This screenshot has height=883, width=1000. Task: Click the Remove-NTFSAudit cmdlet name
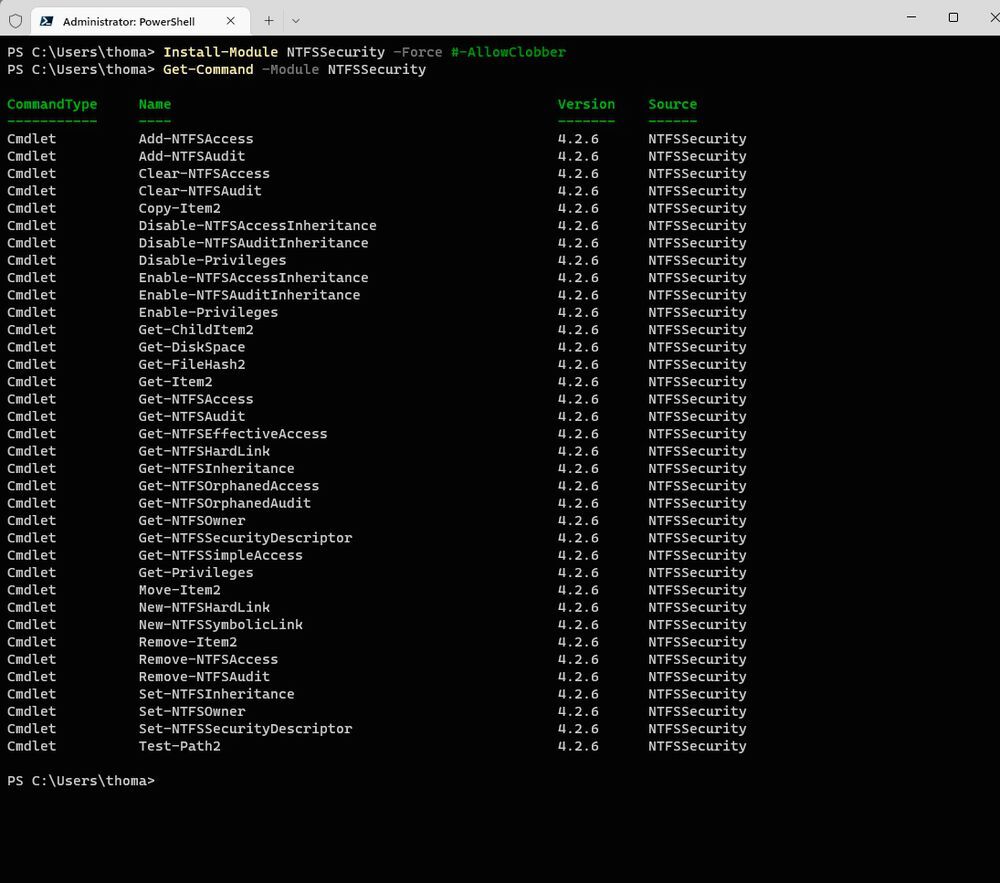pos(204,676)
